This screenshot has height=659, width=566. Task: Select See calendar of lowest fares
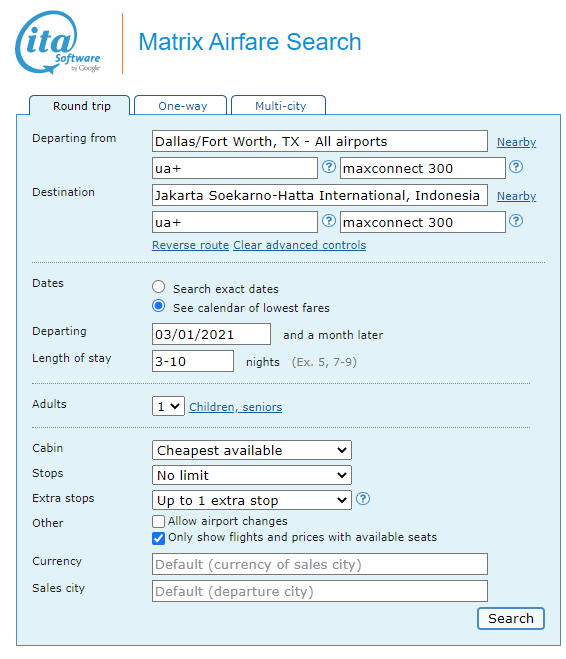coord(158,306)
